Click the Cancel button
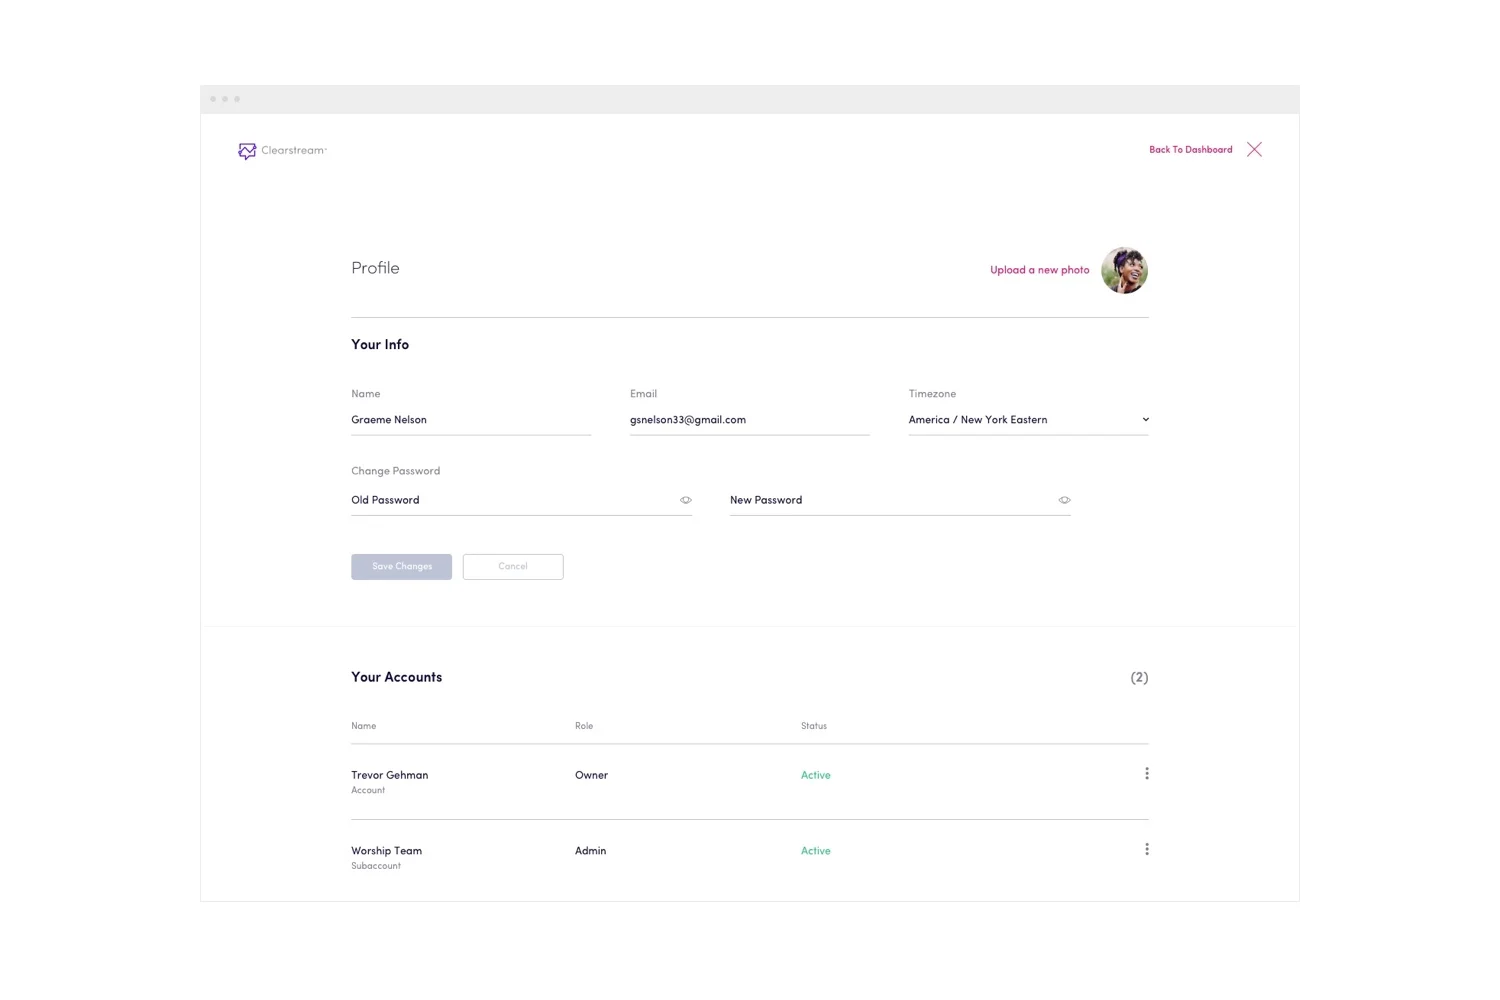Viewport: 1500px width, 1000px height. click(x=513, y=567)
